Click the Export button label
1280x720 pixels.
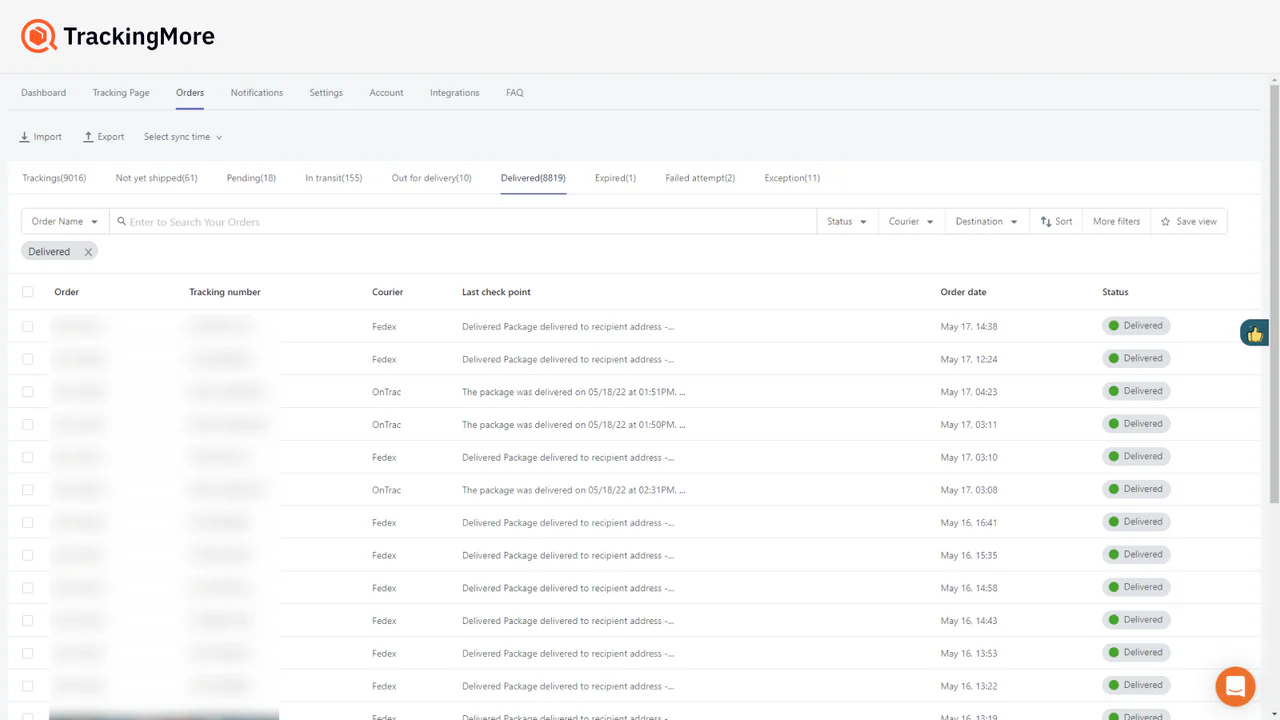coord(111,137)
